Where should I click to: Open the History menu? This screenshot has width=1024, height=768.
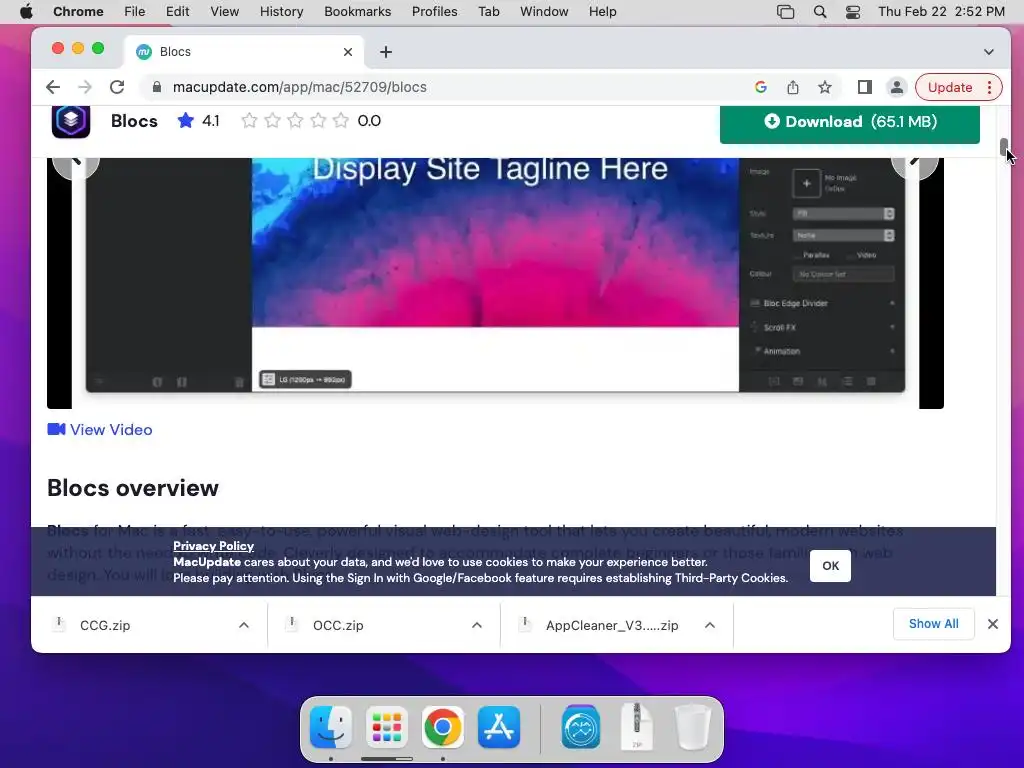(281, 12)
